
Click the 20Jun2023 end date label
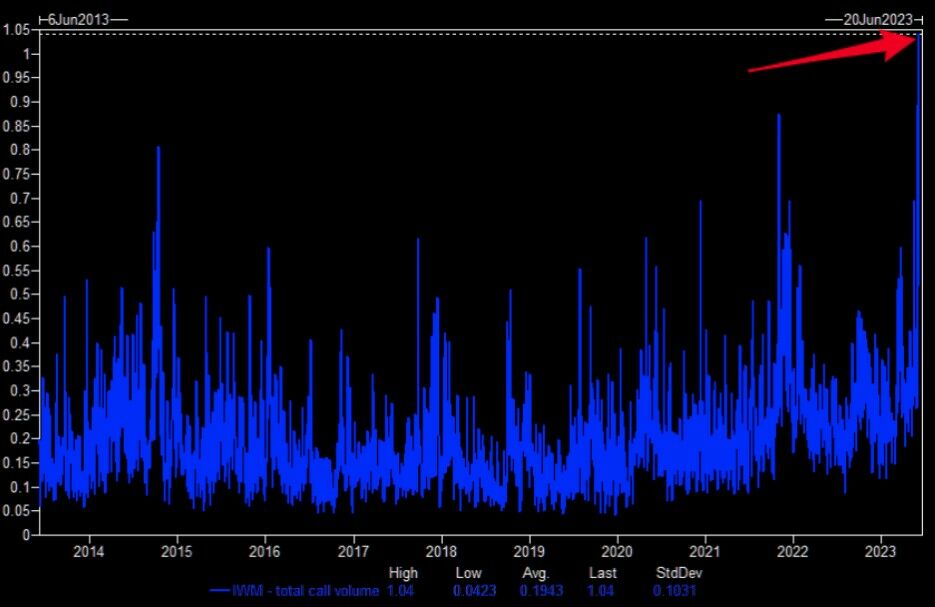point(878,20)
